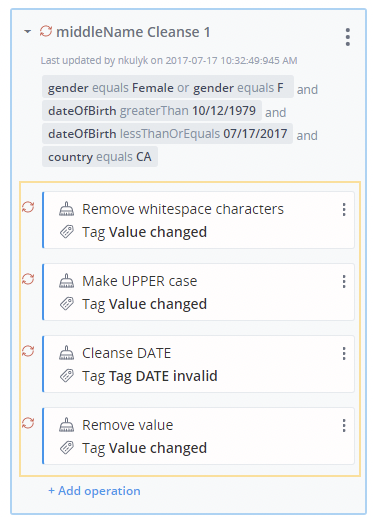The width and height of the screenshot is (373, 517).
Task: Click + Add operation link
Action: point(94,491)
